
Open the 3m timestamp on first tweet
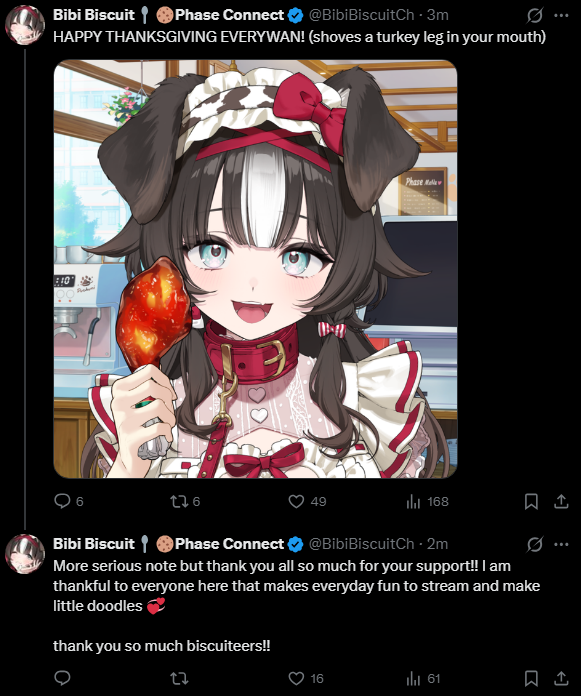[437, 15]
